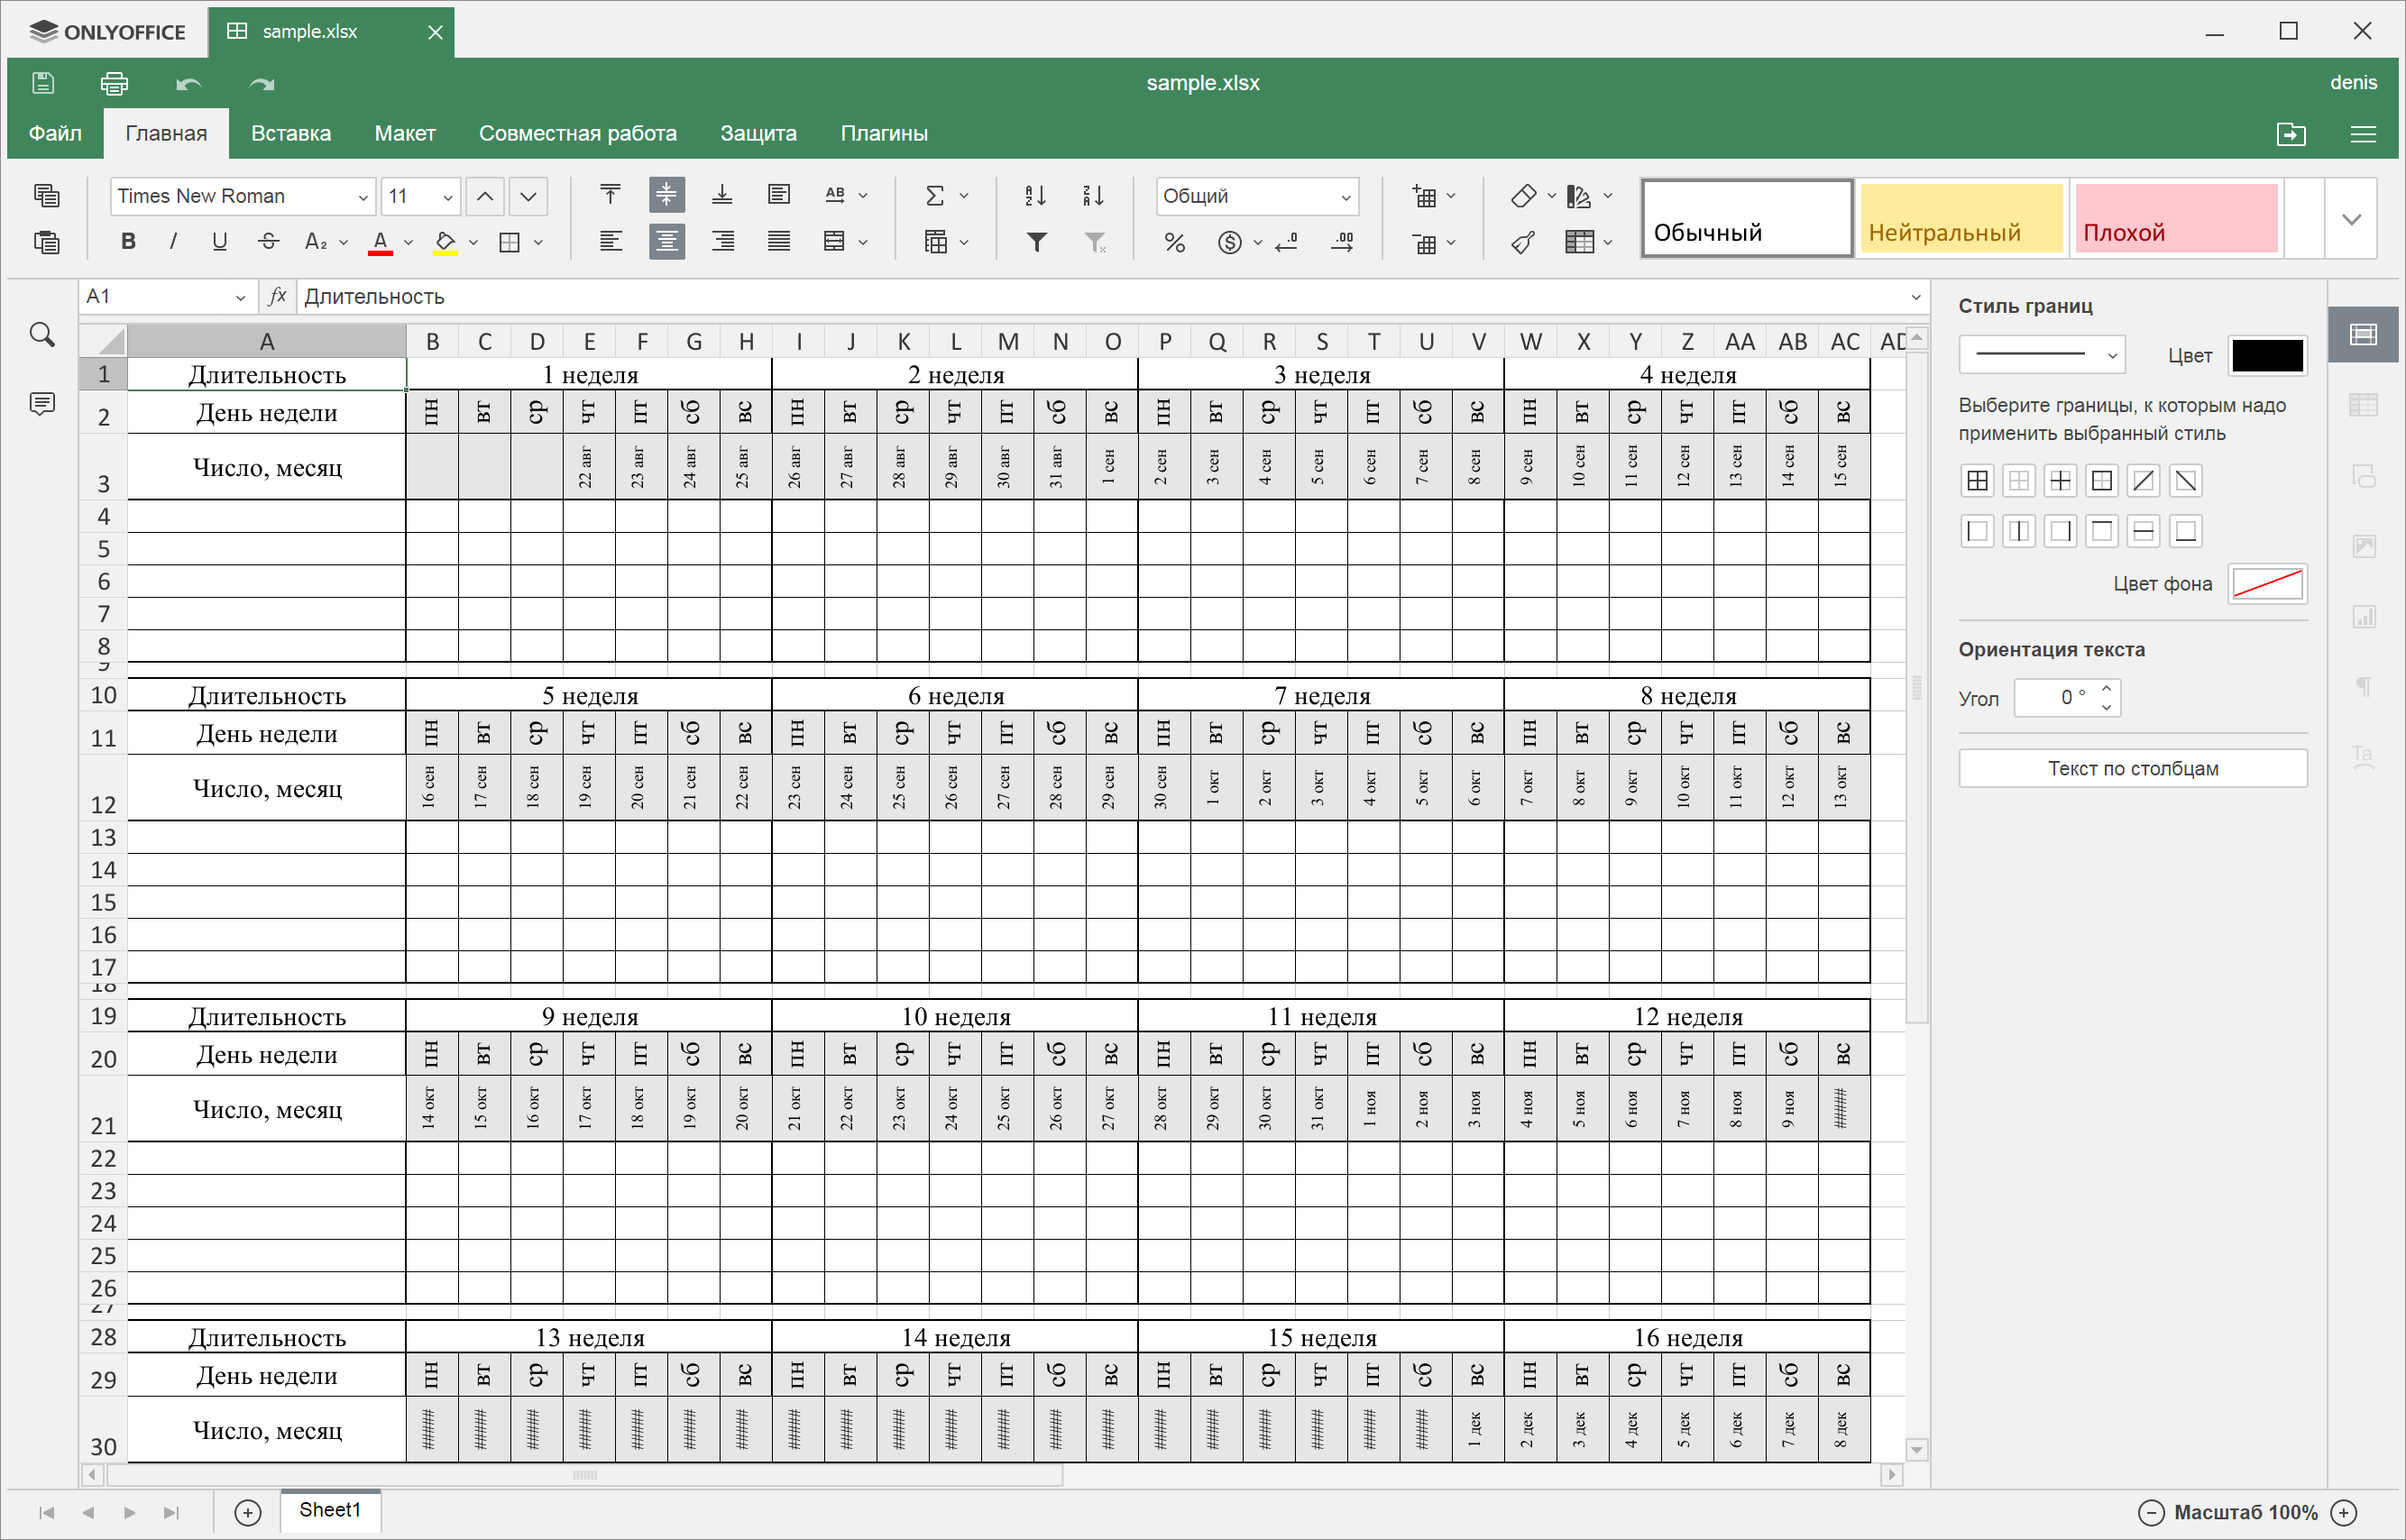
Task: Toggle underline formatting
Action: click(x=220, y=242)
